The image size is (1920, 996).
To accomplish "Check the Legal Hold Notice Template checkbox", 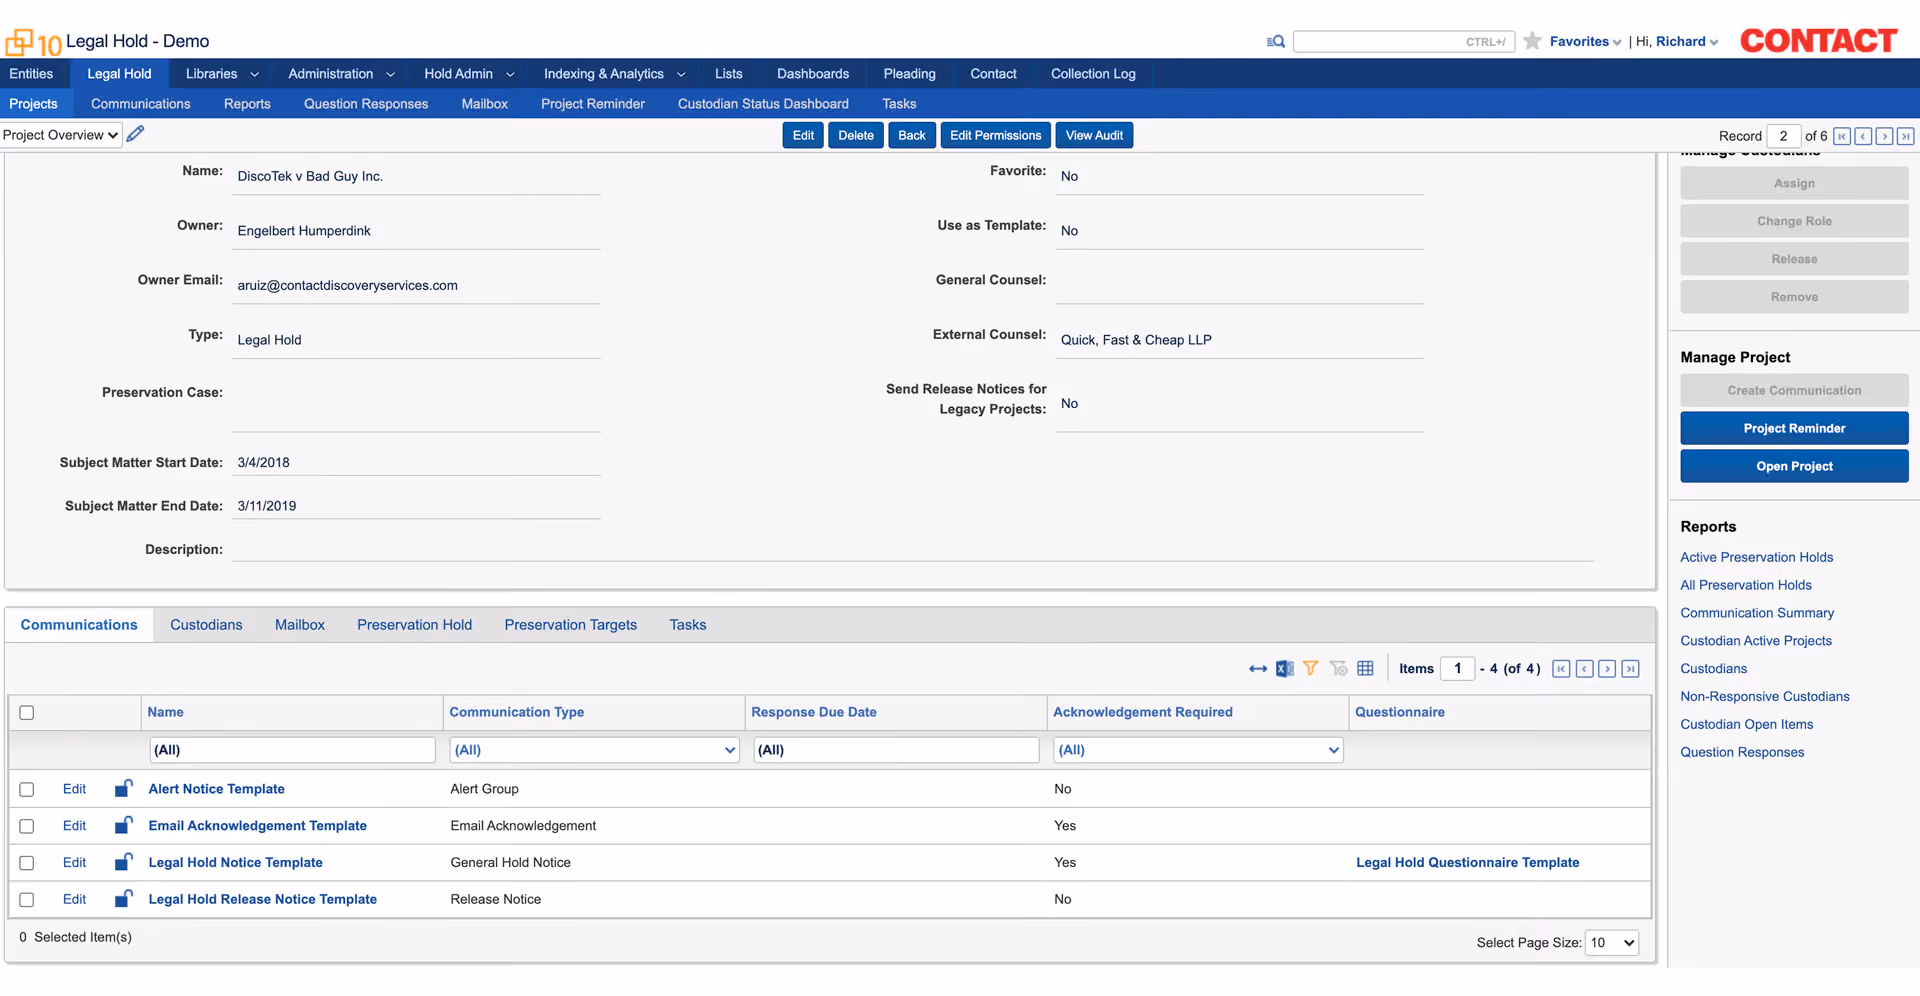I will pos(27,863).
